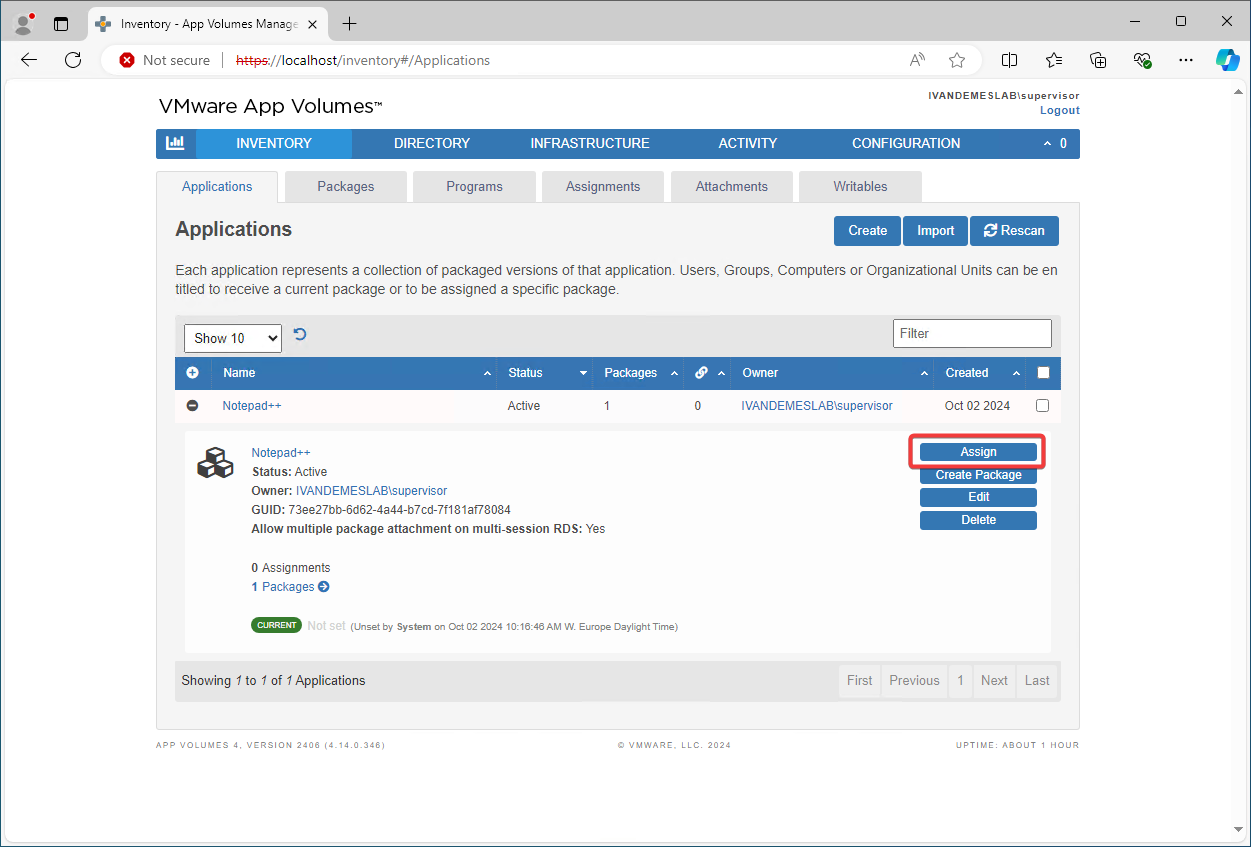The width and height of the screenshot is (1251, 847).
Task: Click the Not secure warning icon
Action: [127, 60]
